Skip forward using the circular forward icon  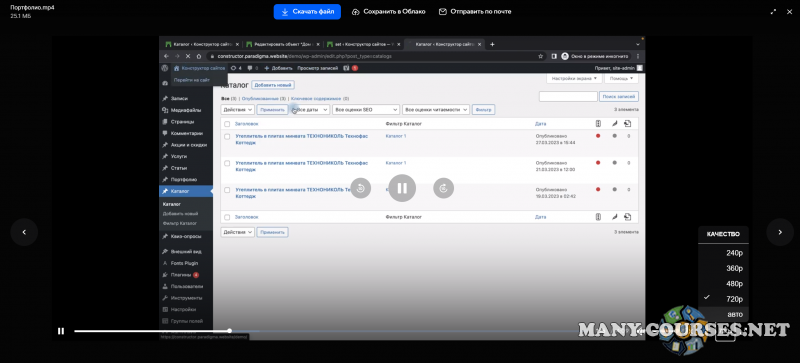443,188
